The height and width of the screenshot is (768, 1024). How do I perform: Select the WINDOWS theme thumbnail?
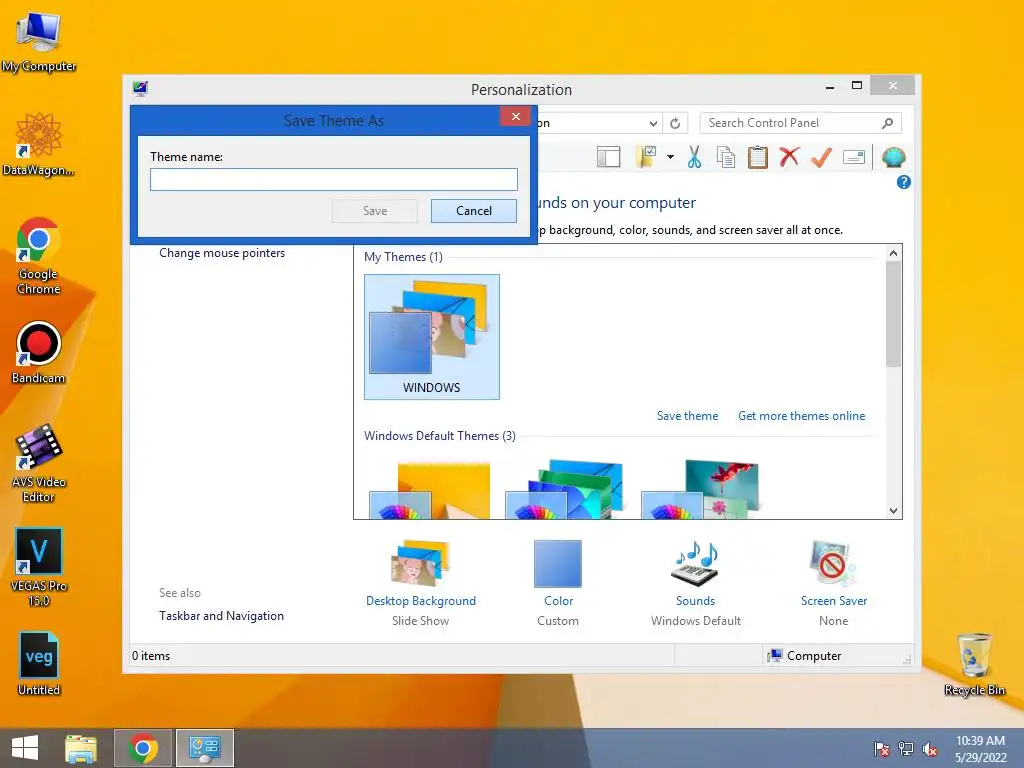click(x=432, y=337)
